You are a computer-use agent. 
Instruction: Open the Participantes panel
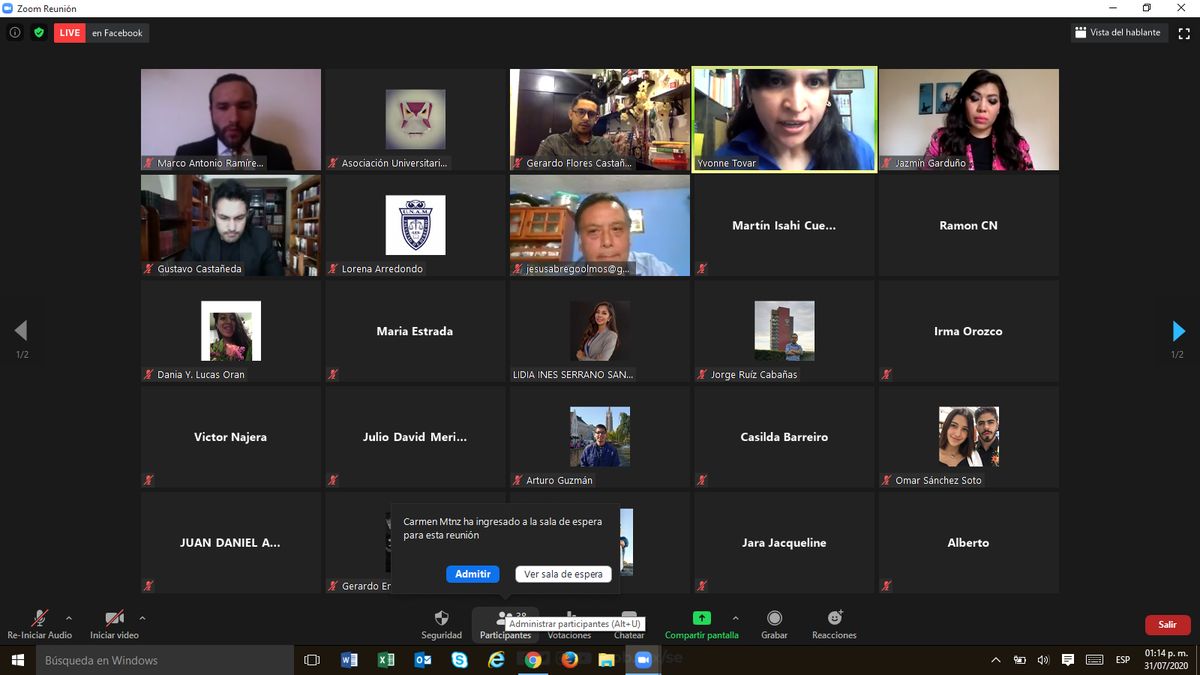[505, 625]
